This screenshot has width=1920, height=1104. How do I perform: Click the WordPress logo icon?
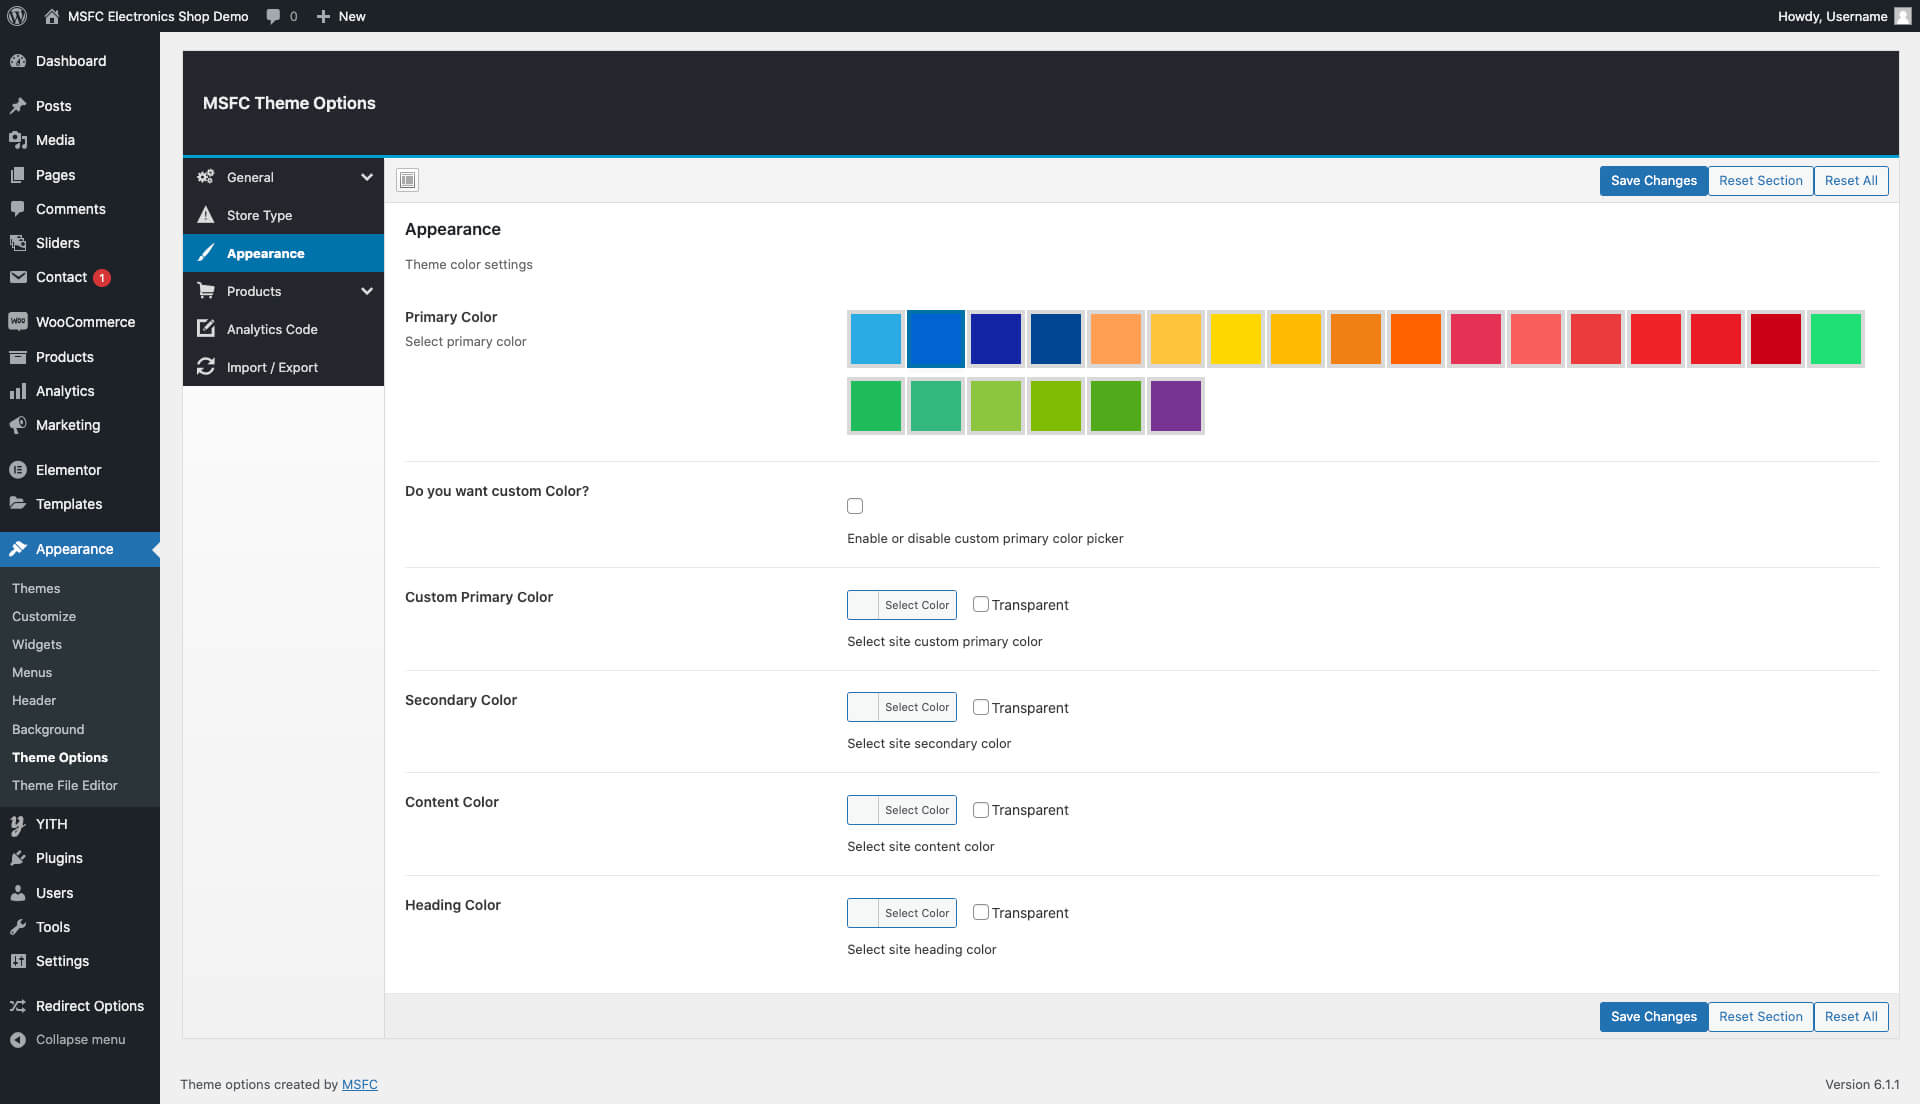pos(17,16)
